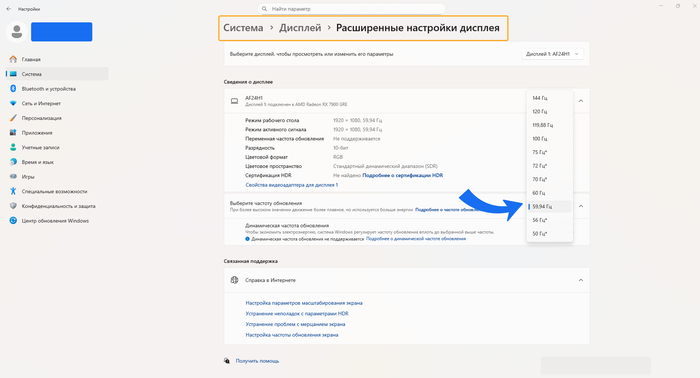Click the user avatar icon
Viewport: 700px width, 378px height.
[17, 32]
